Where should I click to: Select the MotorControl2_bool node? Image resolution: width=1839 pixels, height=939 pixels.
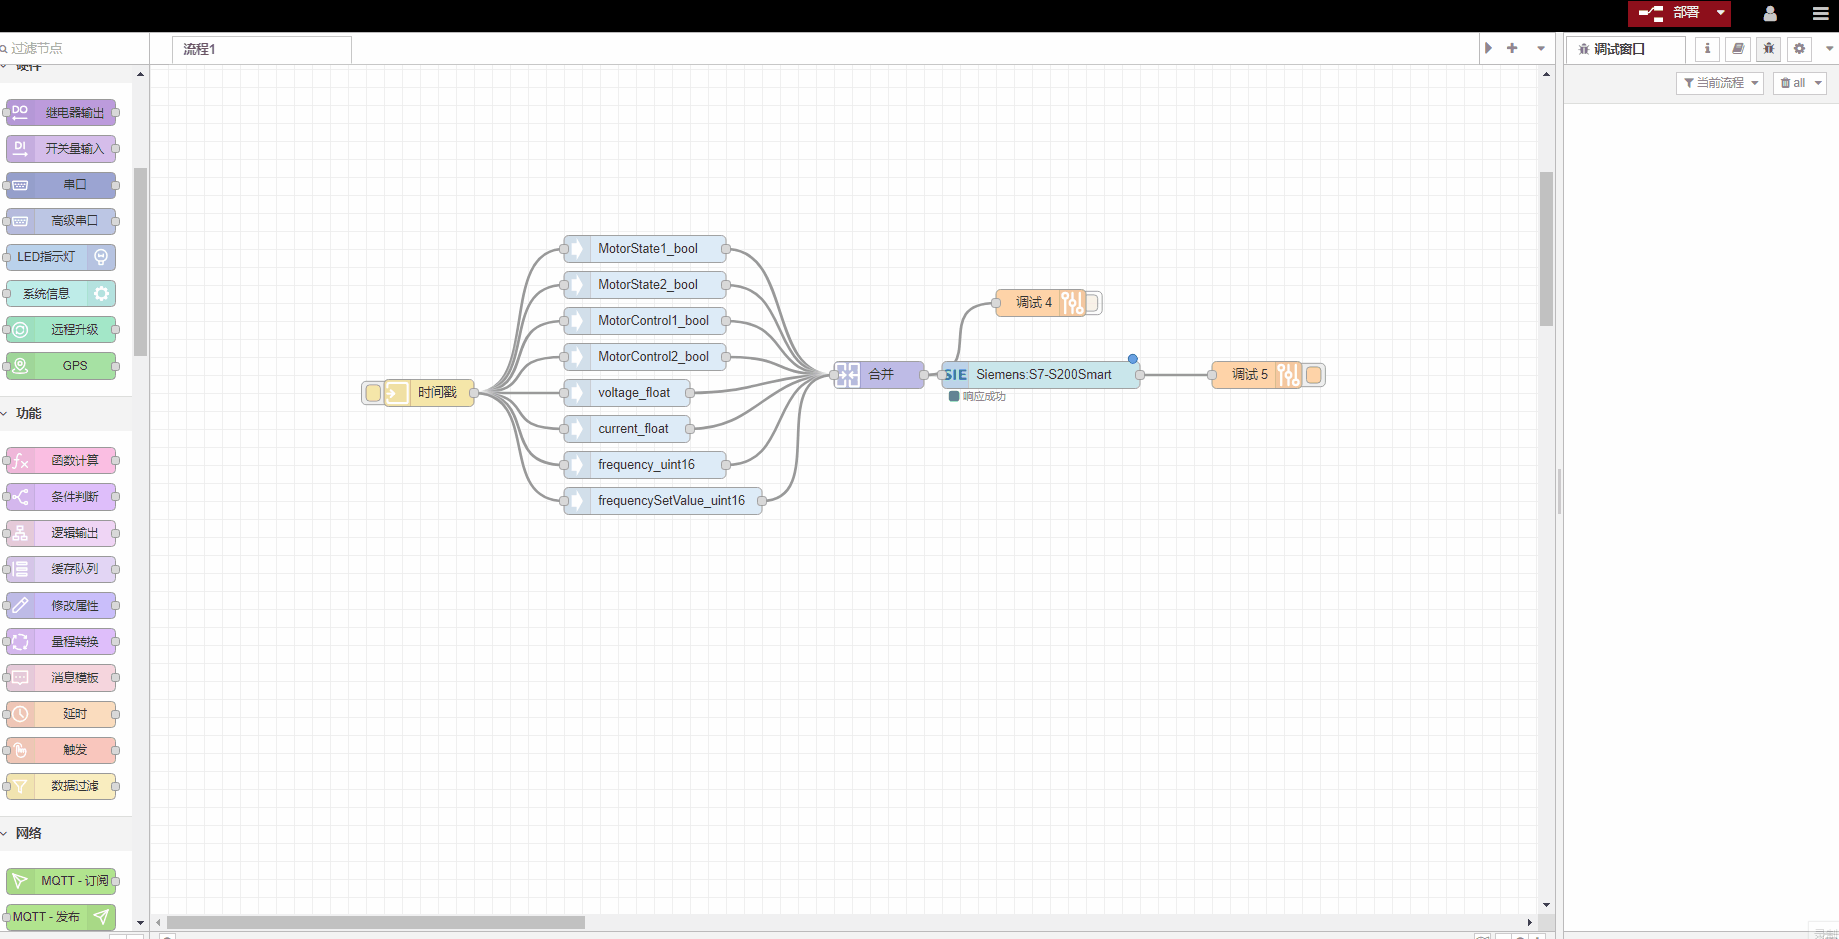coord(645,357)
